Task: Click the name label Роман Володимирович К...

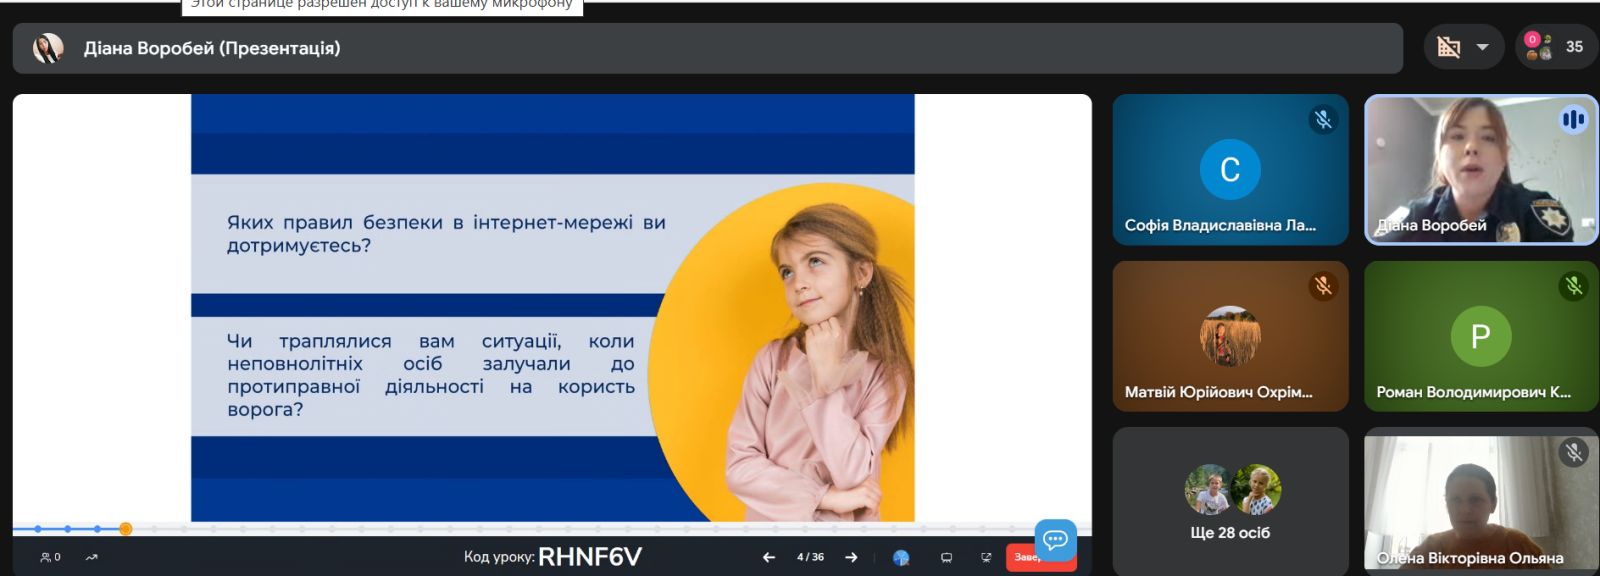Action: pyautogui.click(x=1473, y=392)
